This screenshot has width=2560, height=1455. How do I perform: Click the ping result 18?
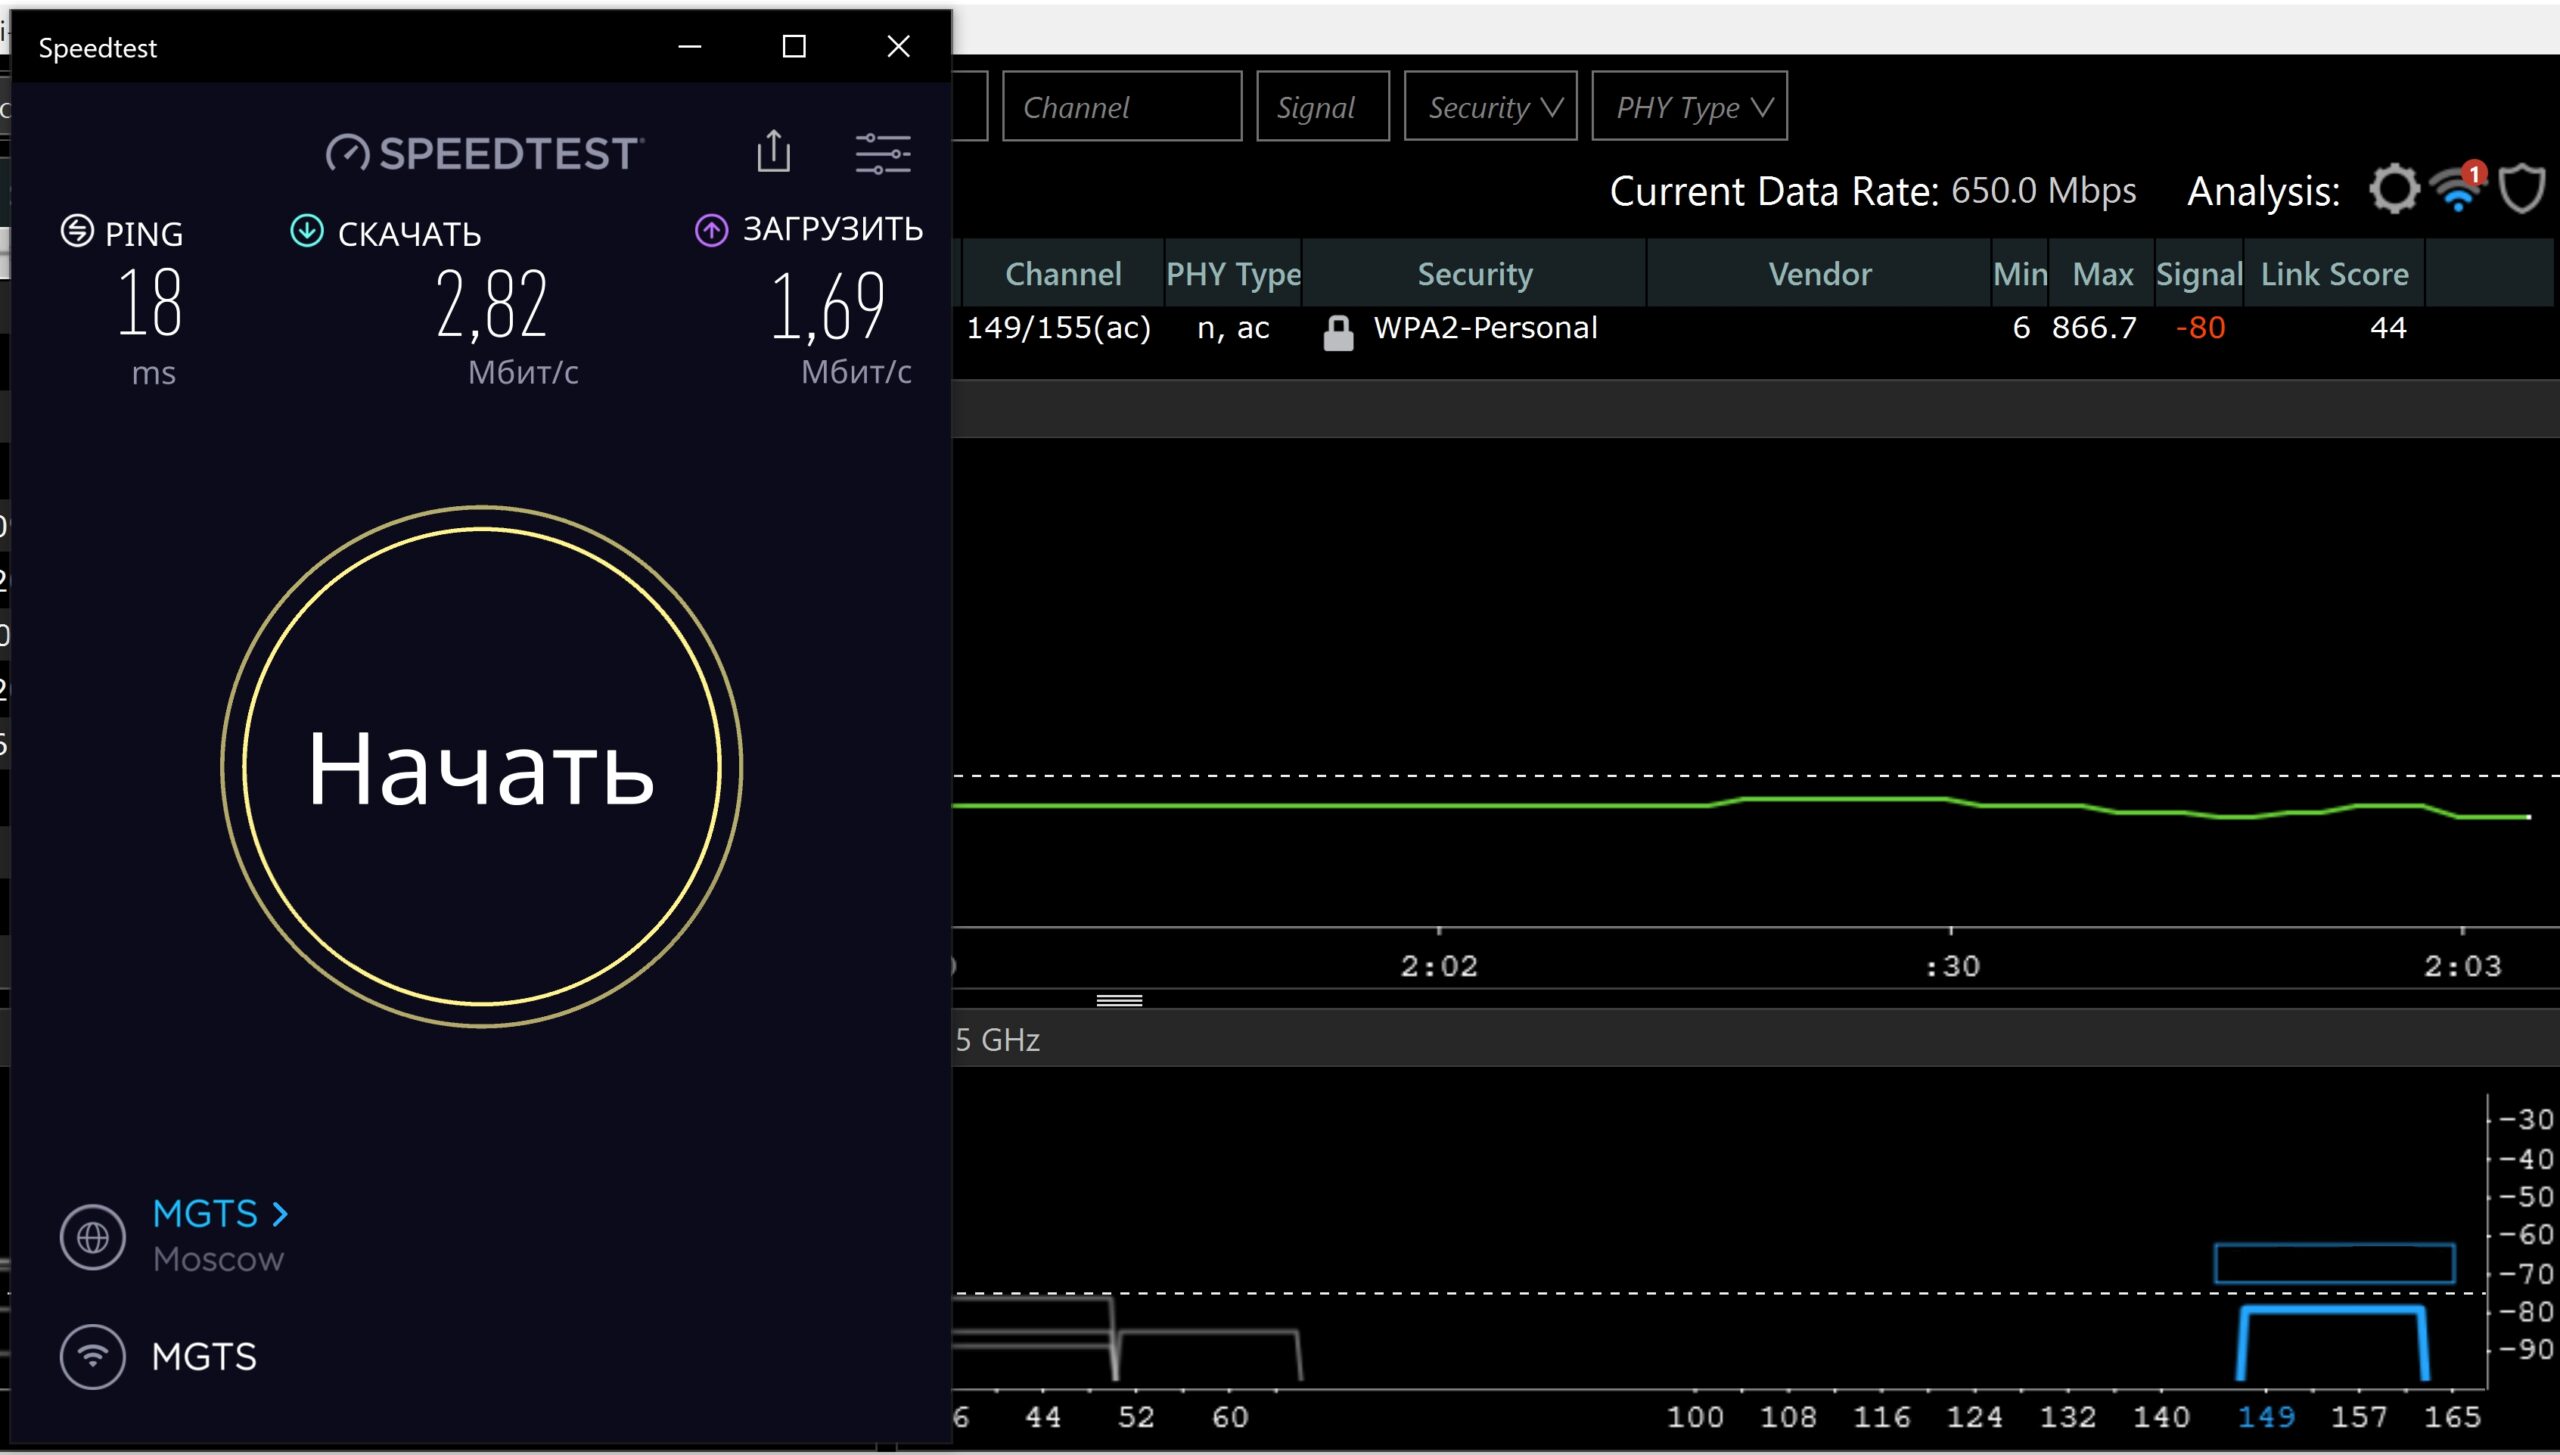coord(150,303)
